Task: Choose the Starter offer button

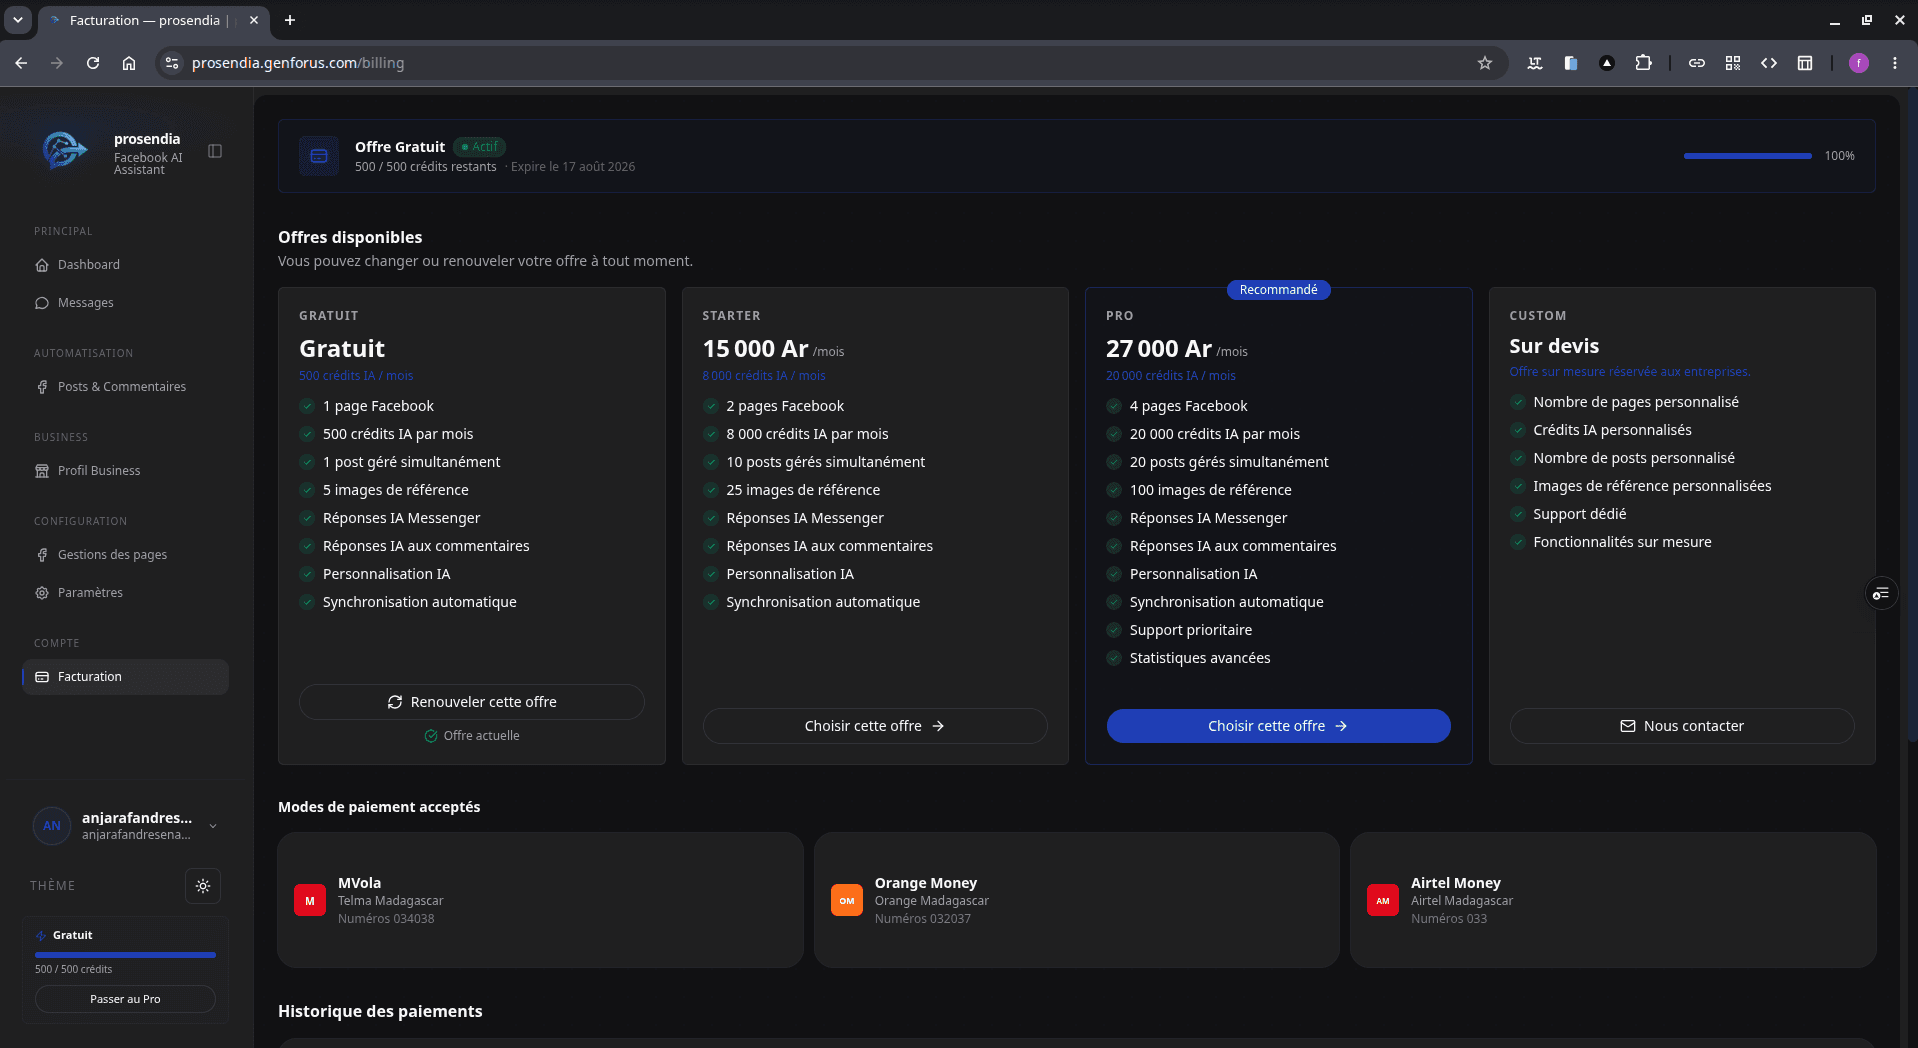Action: click(x=875, y=726)
